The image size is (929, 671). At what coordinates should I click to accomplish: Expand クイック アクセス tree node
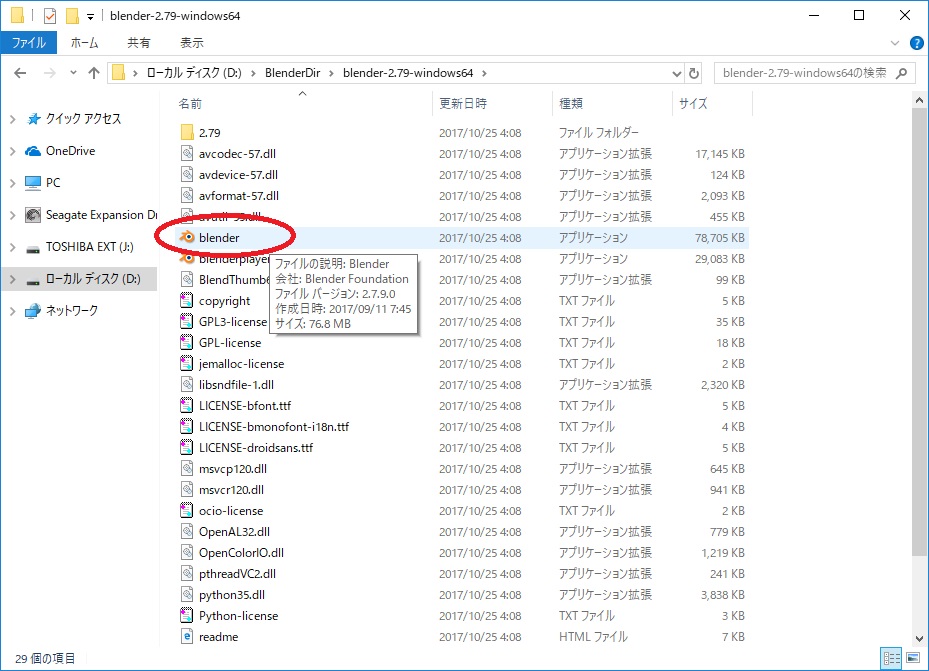(12, 119)
